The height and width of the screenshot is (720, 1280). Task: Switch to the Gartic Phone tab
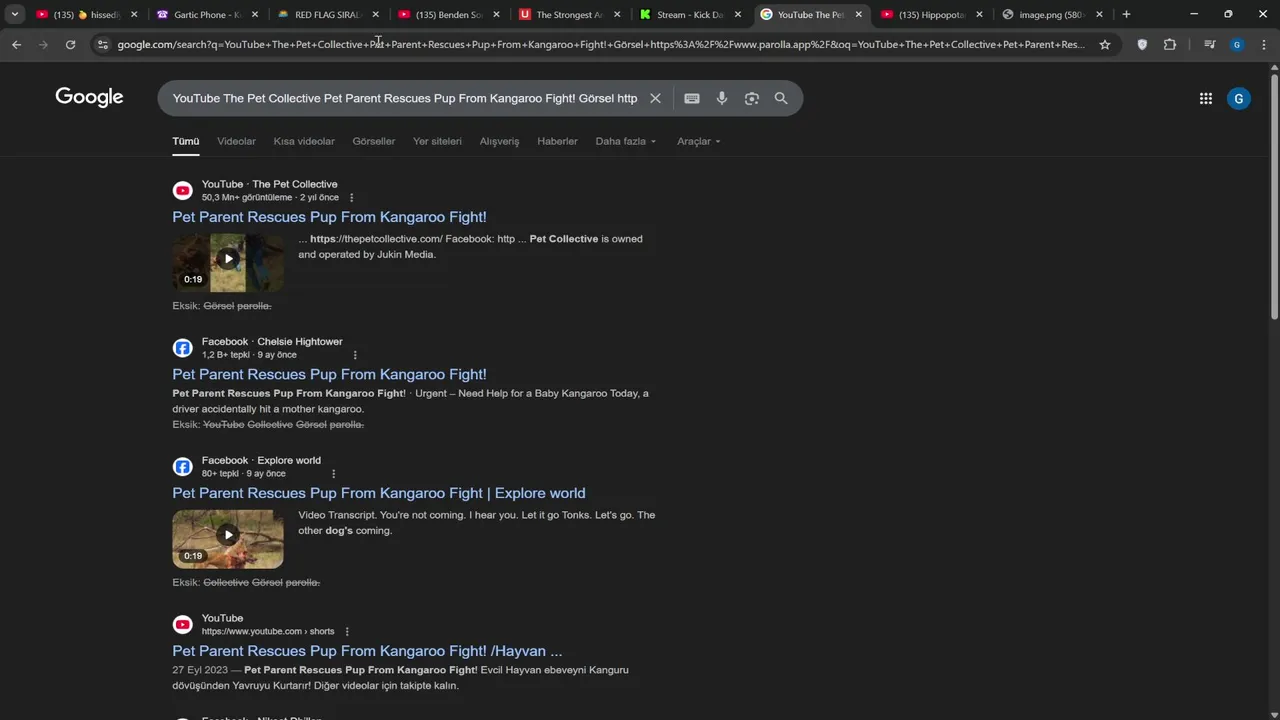(x=207, y=14)
